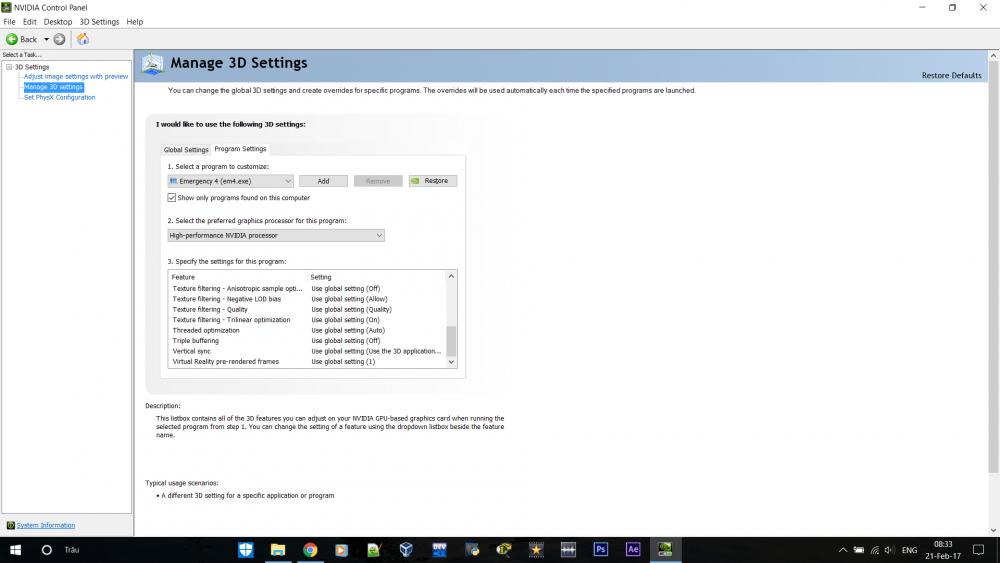The image size is (1000, 563).
Task: Show hidden system tray icons
Action: [842, 550]
